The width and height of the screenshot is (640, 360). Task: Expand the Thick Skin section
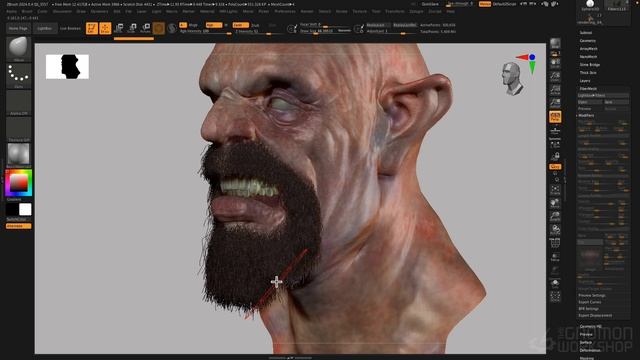click(588, 73)
